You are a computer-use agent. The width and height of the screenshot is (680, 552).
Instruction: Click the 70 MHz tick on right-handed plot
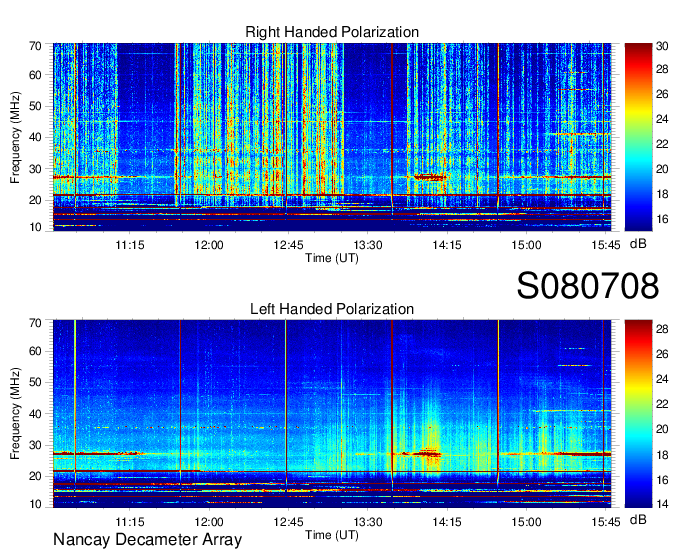(35, 46)
